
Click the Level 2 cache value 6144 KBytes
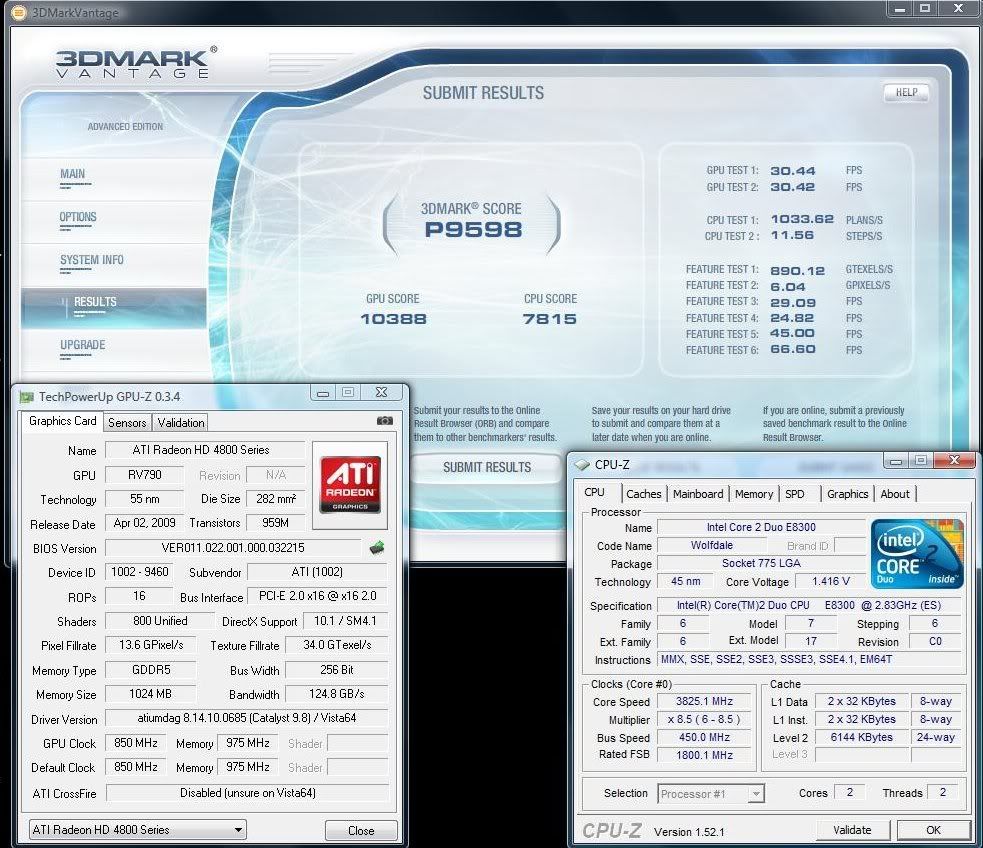click(861, 738)
